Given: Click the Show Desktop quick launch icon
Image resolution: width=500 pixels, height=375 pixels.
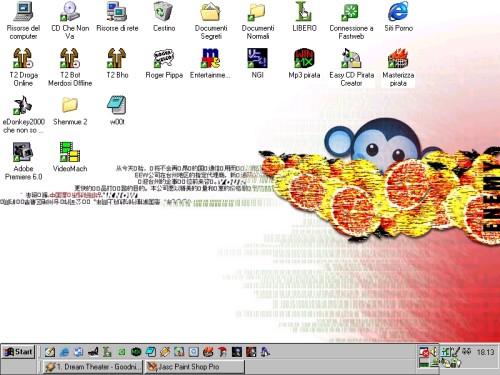Looking at the screenshot, I should click(50, 352).
